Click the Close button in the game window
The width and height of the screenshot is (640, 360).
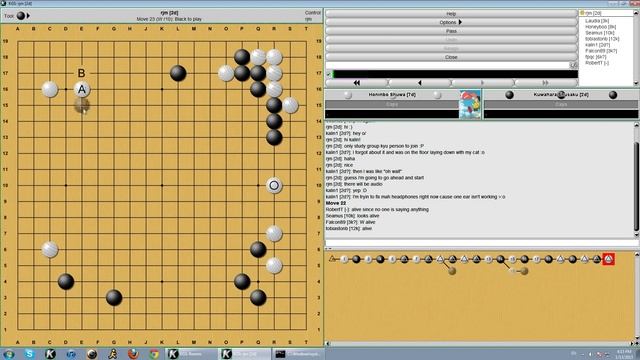click(x=451, y=57)
